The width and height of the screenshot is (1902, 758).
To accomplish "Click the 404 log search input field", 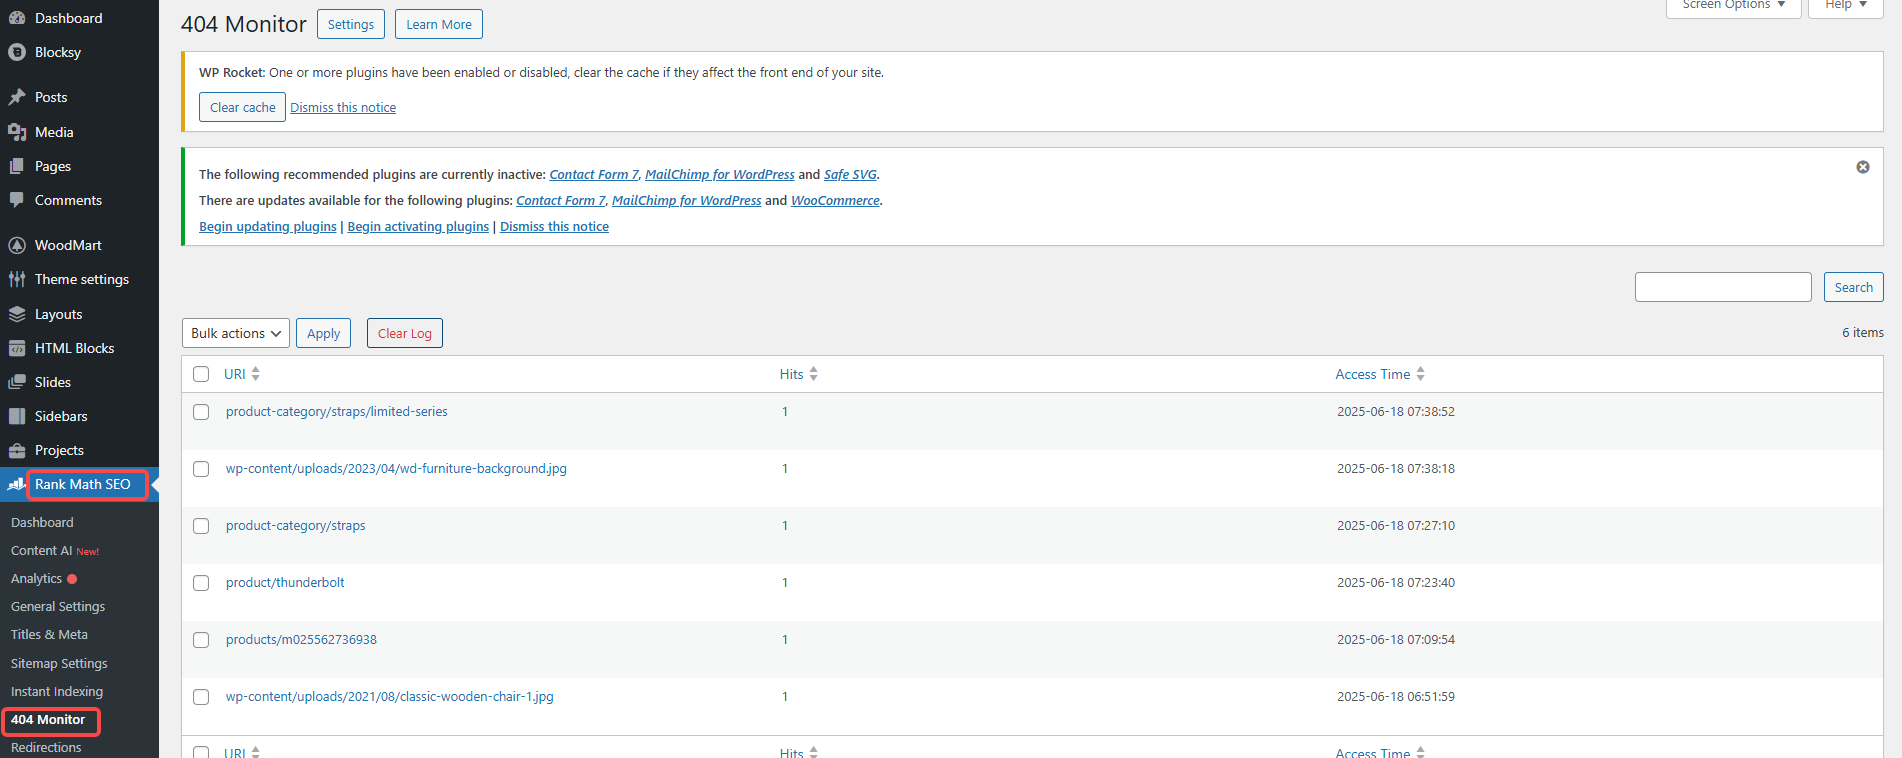I will click(x=1722, y=287).
